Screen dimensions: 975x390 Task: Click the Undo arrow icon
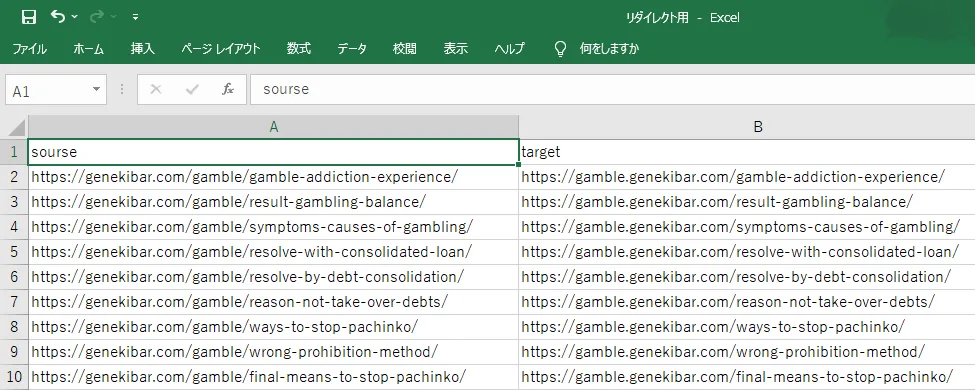point(58,16)
